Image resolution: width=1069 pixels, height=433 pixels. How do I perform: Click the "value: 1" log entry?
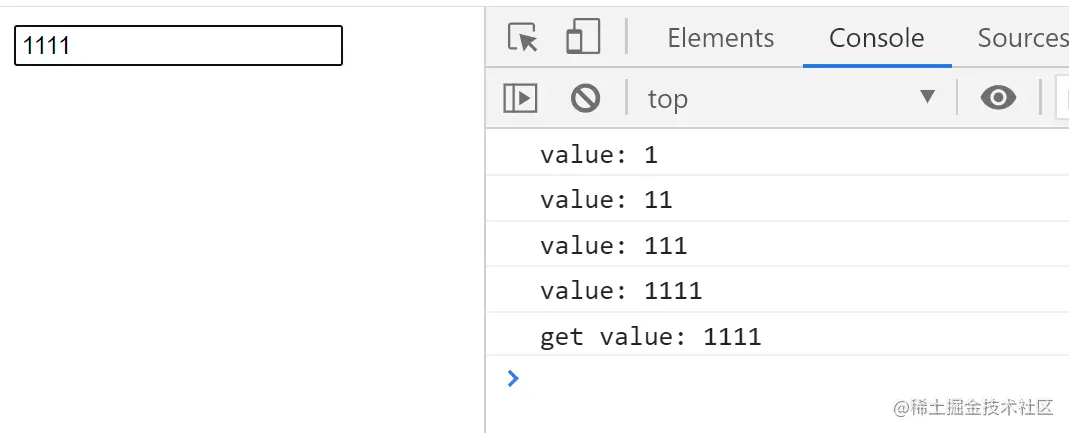[599, 155]
